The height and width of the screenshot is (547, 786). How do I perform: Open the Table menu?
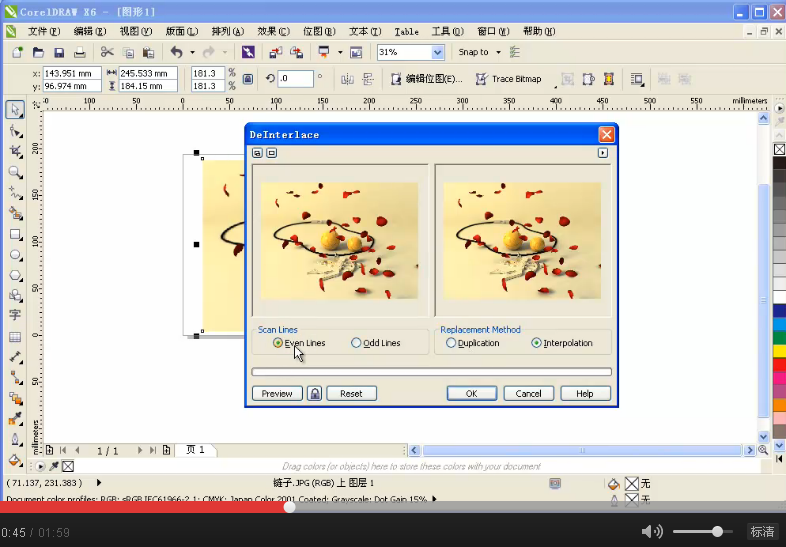click(x=407, y=32)
